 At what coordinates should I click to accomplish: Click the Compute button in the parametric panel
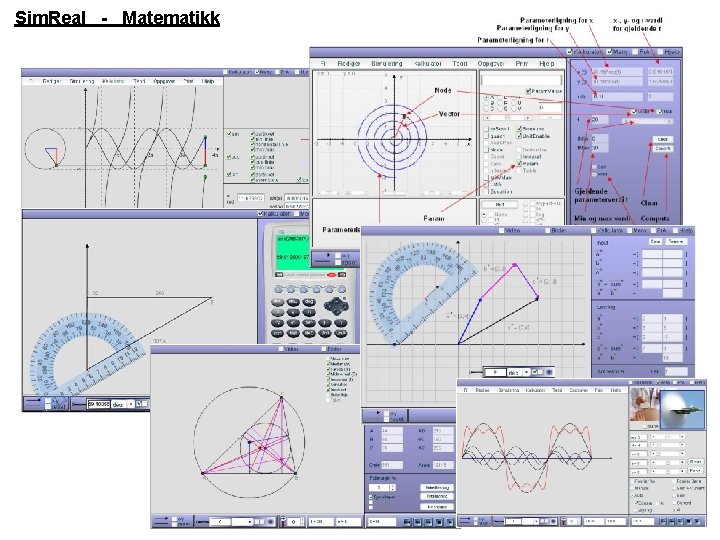(x=663, y=148)
